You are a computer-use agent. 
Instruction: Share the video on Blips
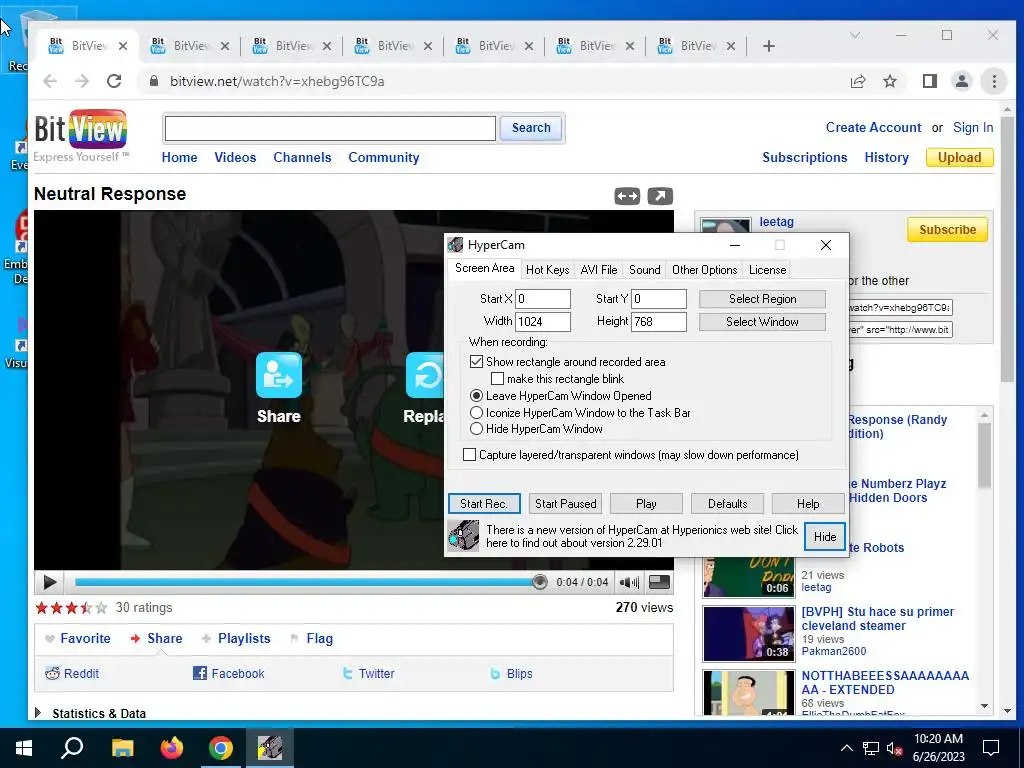[511, 673]
